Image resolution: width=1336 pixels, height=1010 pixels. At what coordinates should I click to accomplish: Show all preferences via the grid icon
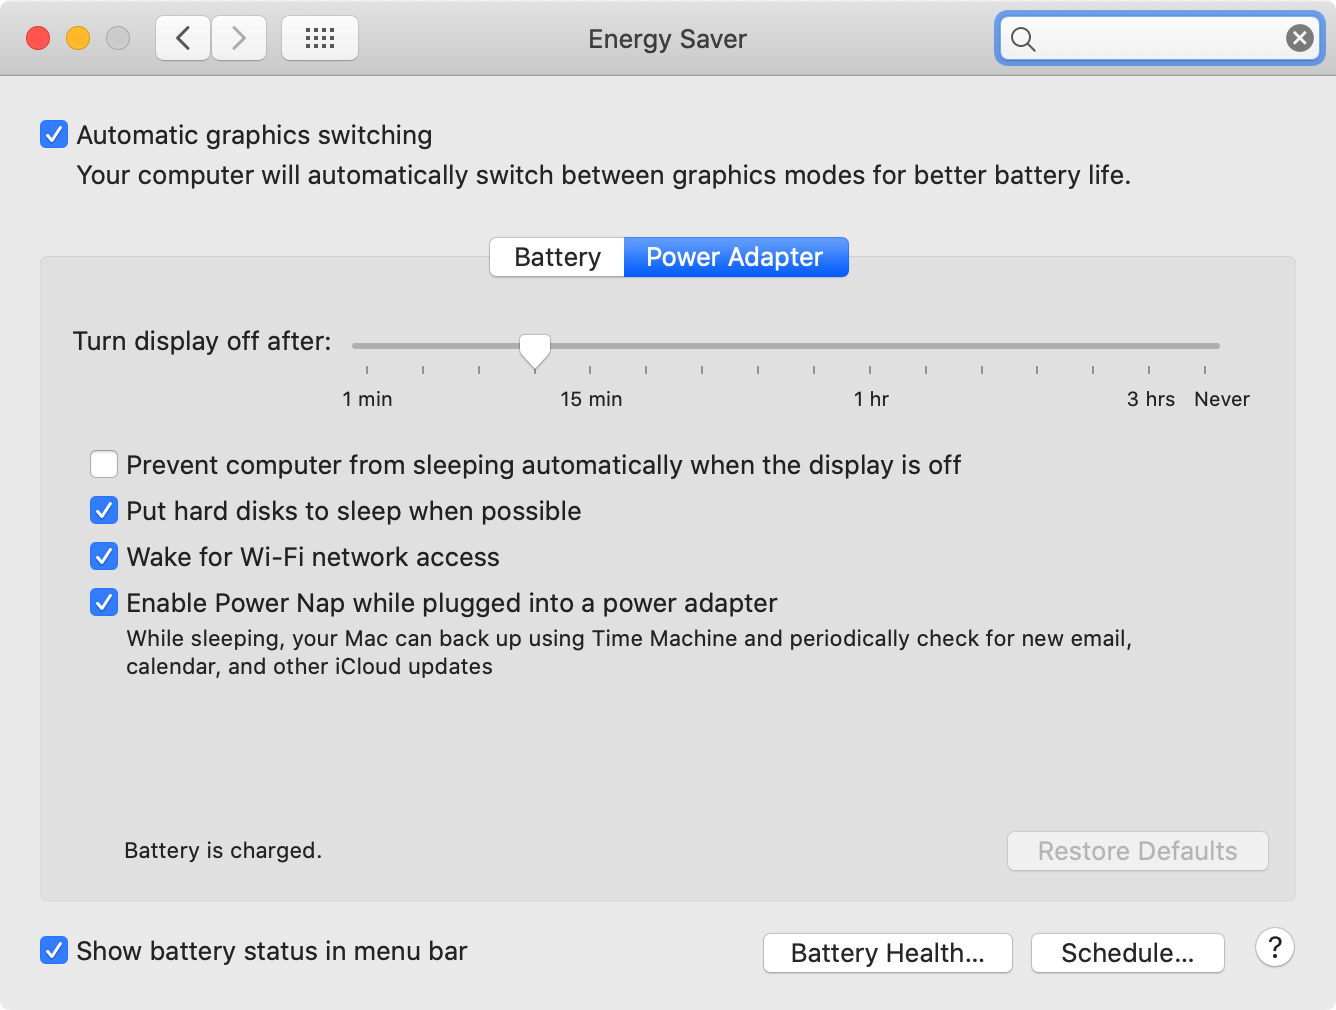pos(320,39)
